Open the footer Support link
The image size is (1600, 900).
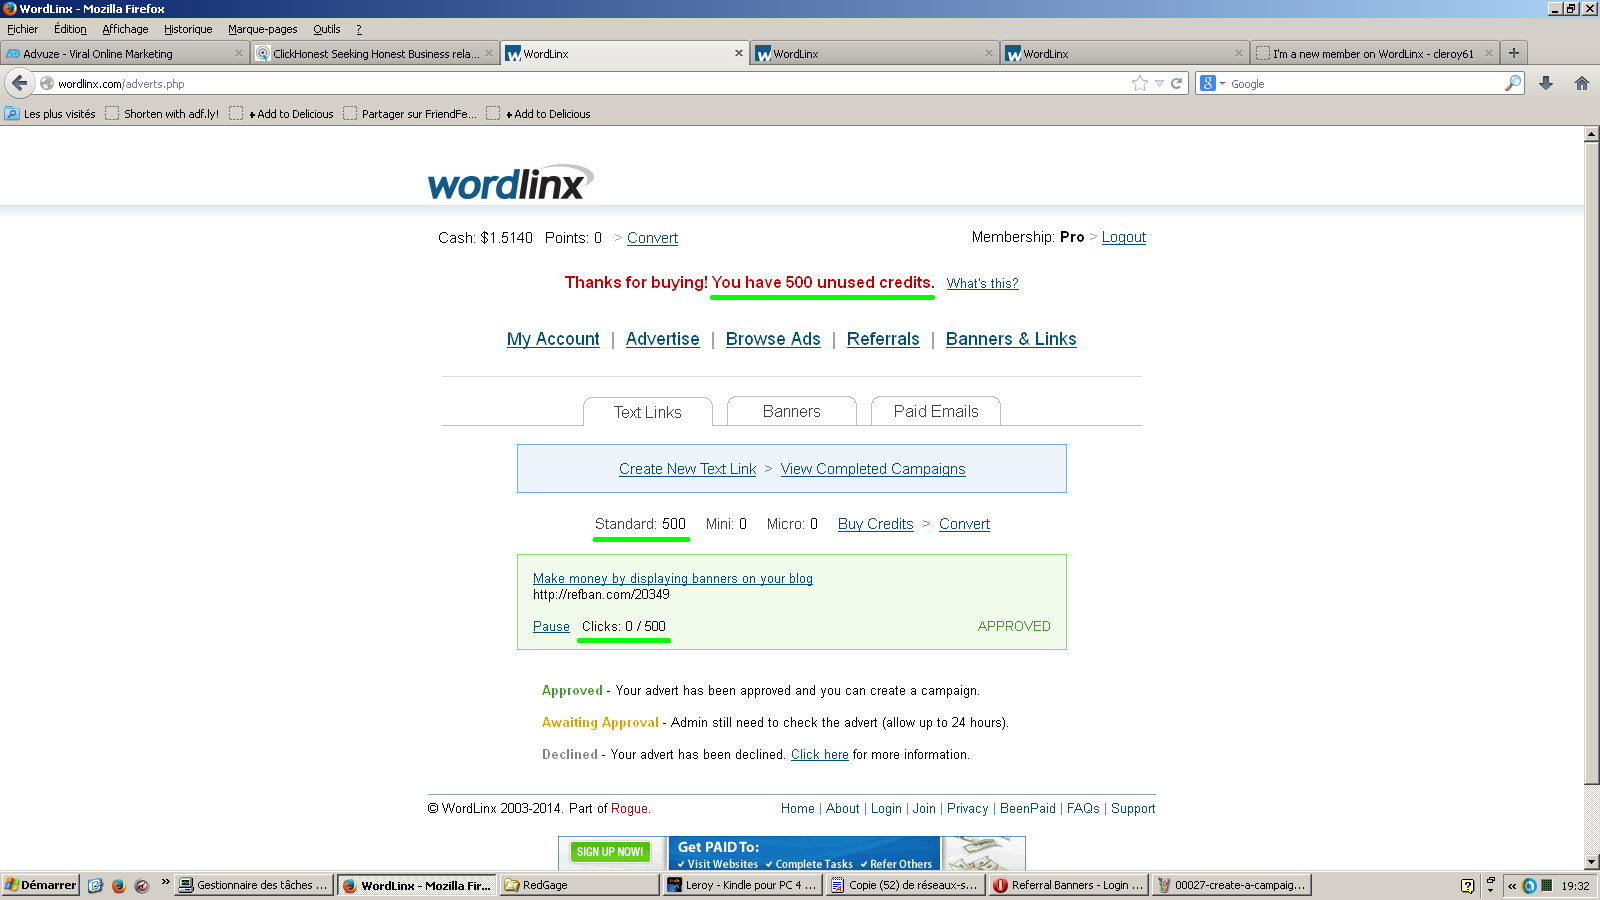(x=1133, y=809)
